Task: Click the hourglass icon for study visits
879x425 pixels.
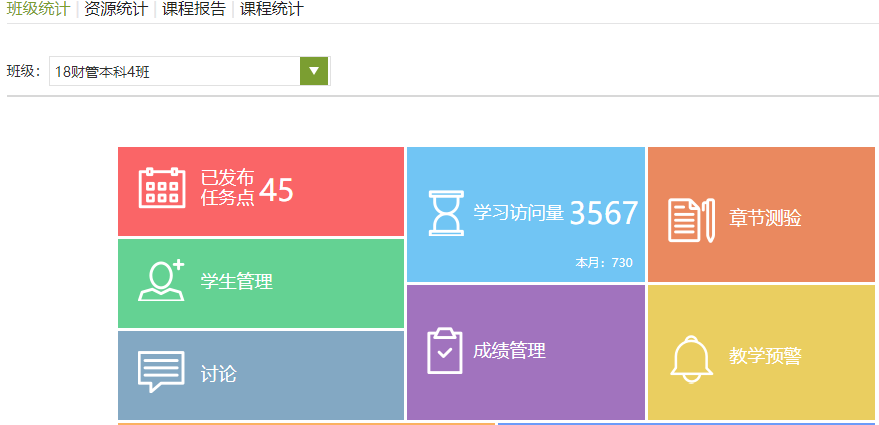Action: click(445, 213)
